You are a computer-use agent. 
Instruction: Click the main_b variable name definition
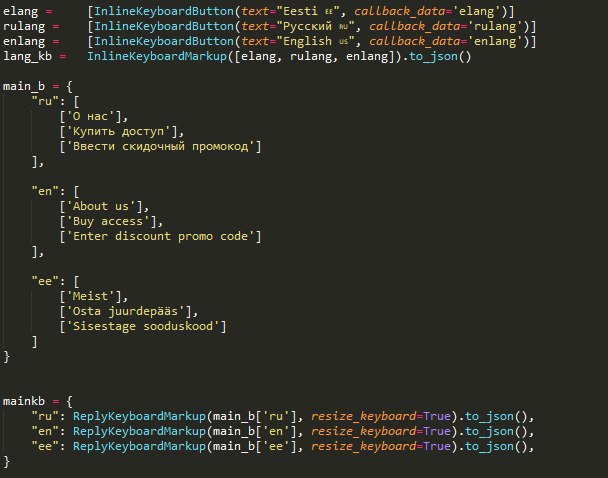click(24, 86)
